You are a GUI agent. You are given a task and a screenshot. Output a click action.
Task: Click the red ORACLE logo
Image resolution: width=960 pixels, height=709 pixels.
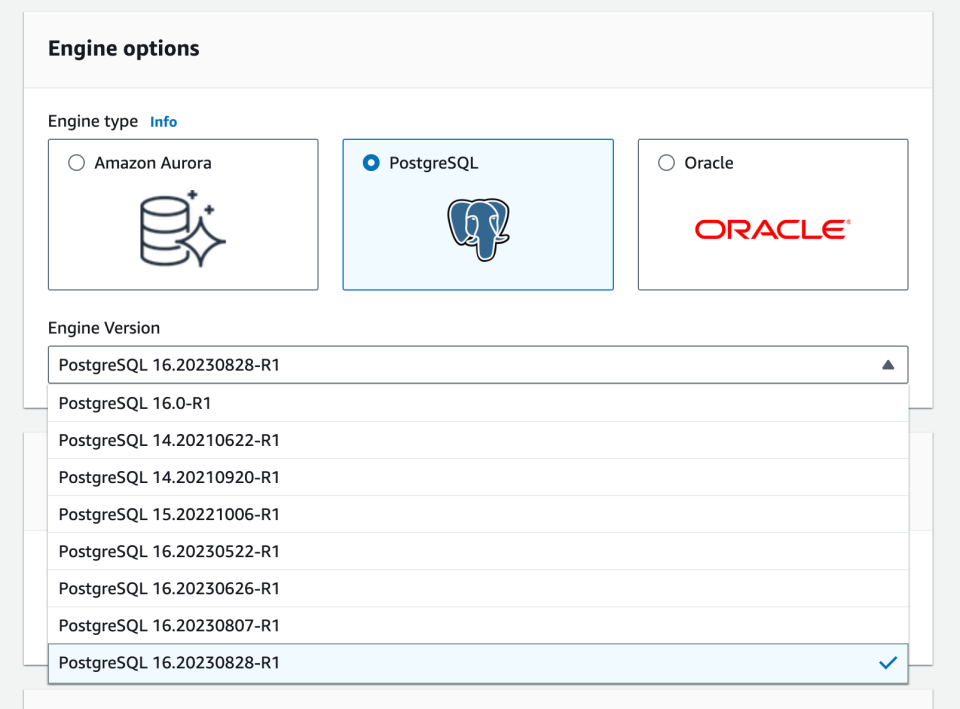click(x=772, y=227)
